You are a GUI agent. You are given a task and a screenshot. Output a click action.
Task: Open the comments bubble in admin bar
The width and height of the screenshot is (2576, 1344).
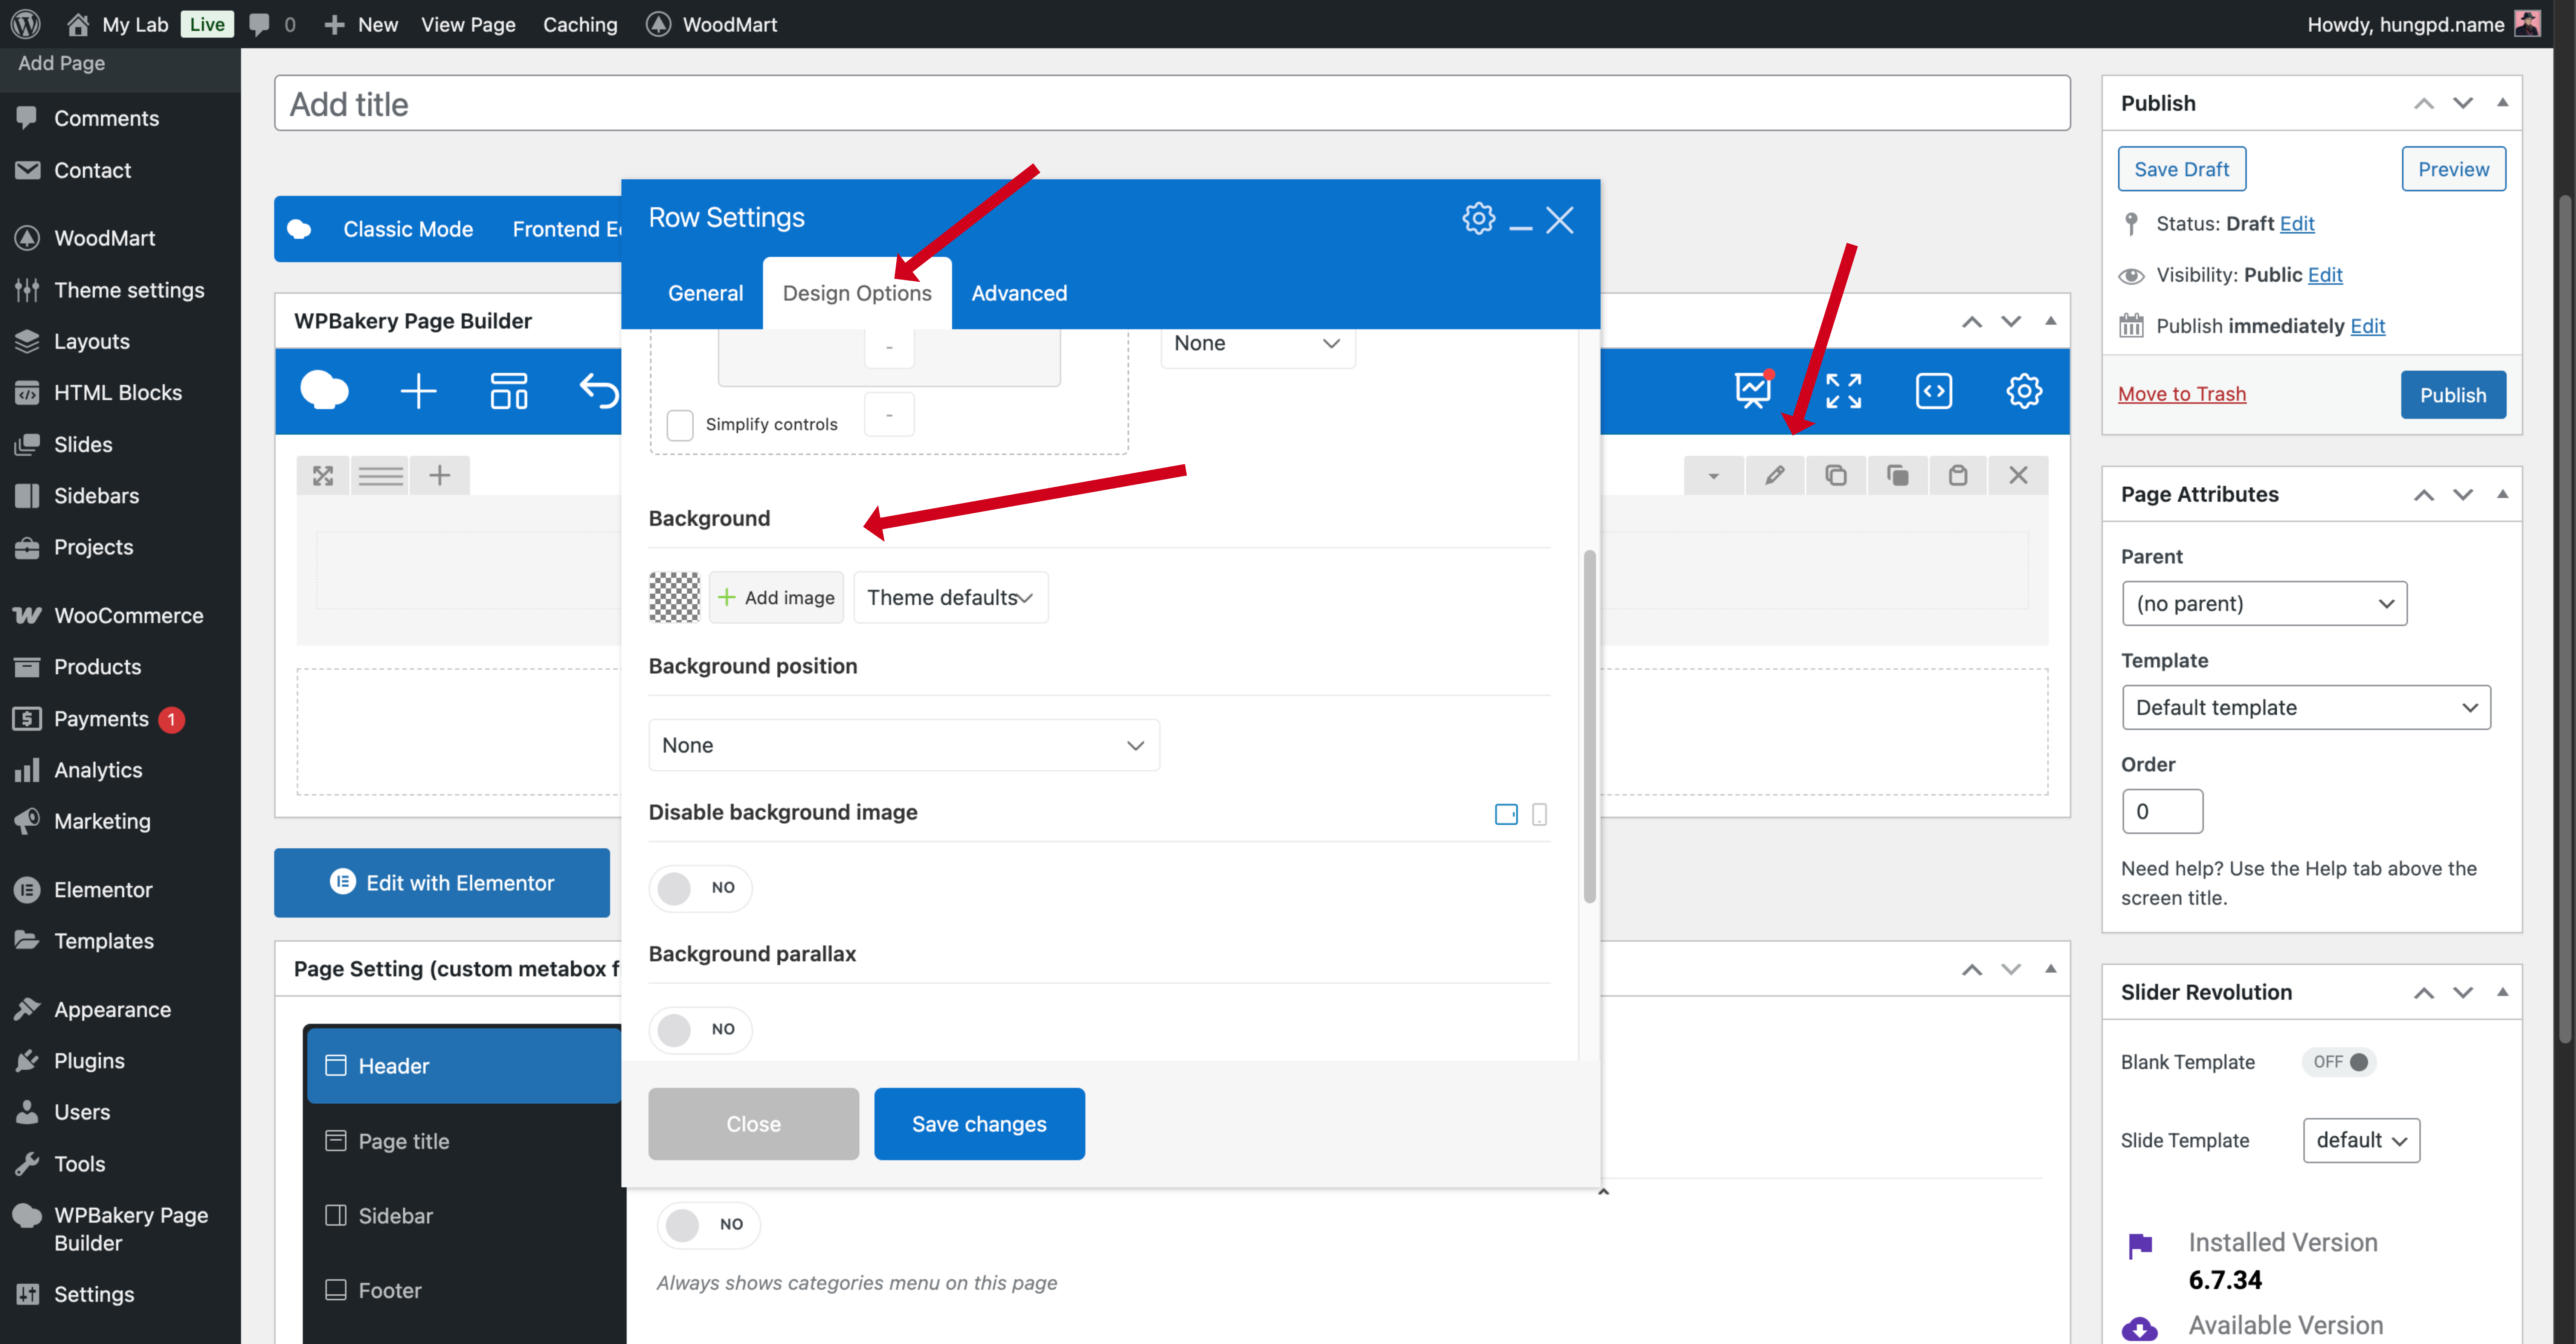coord(259,24)
